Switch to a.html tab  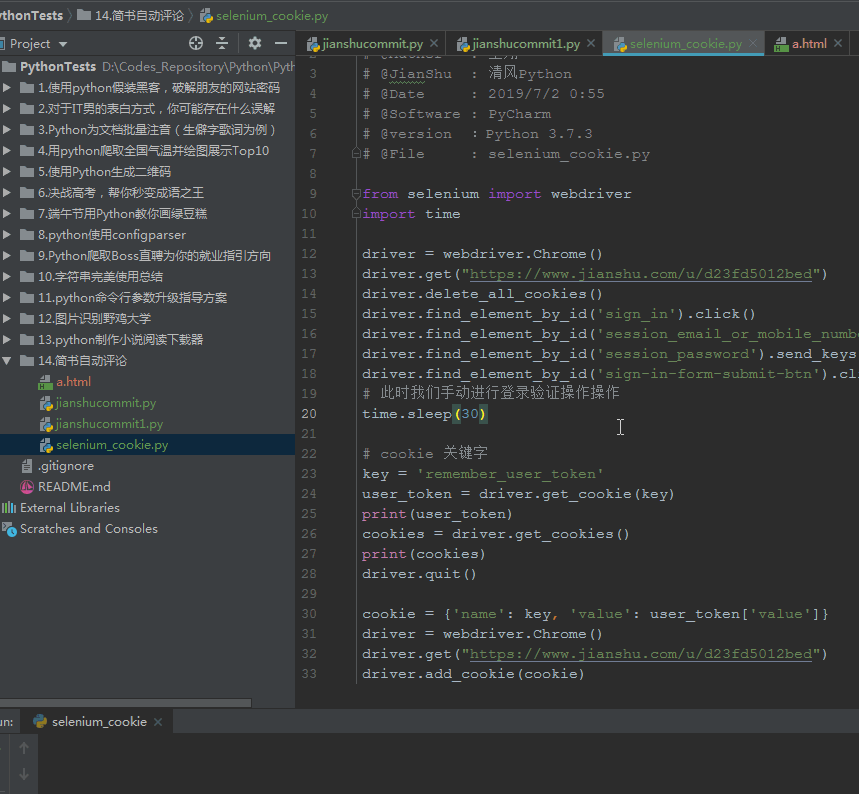[x=801, y=44]
